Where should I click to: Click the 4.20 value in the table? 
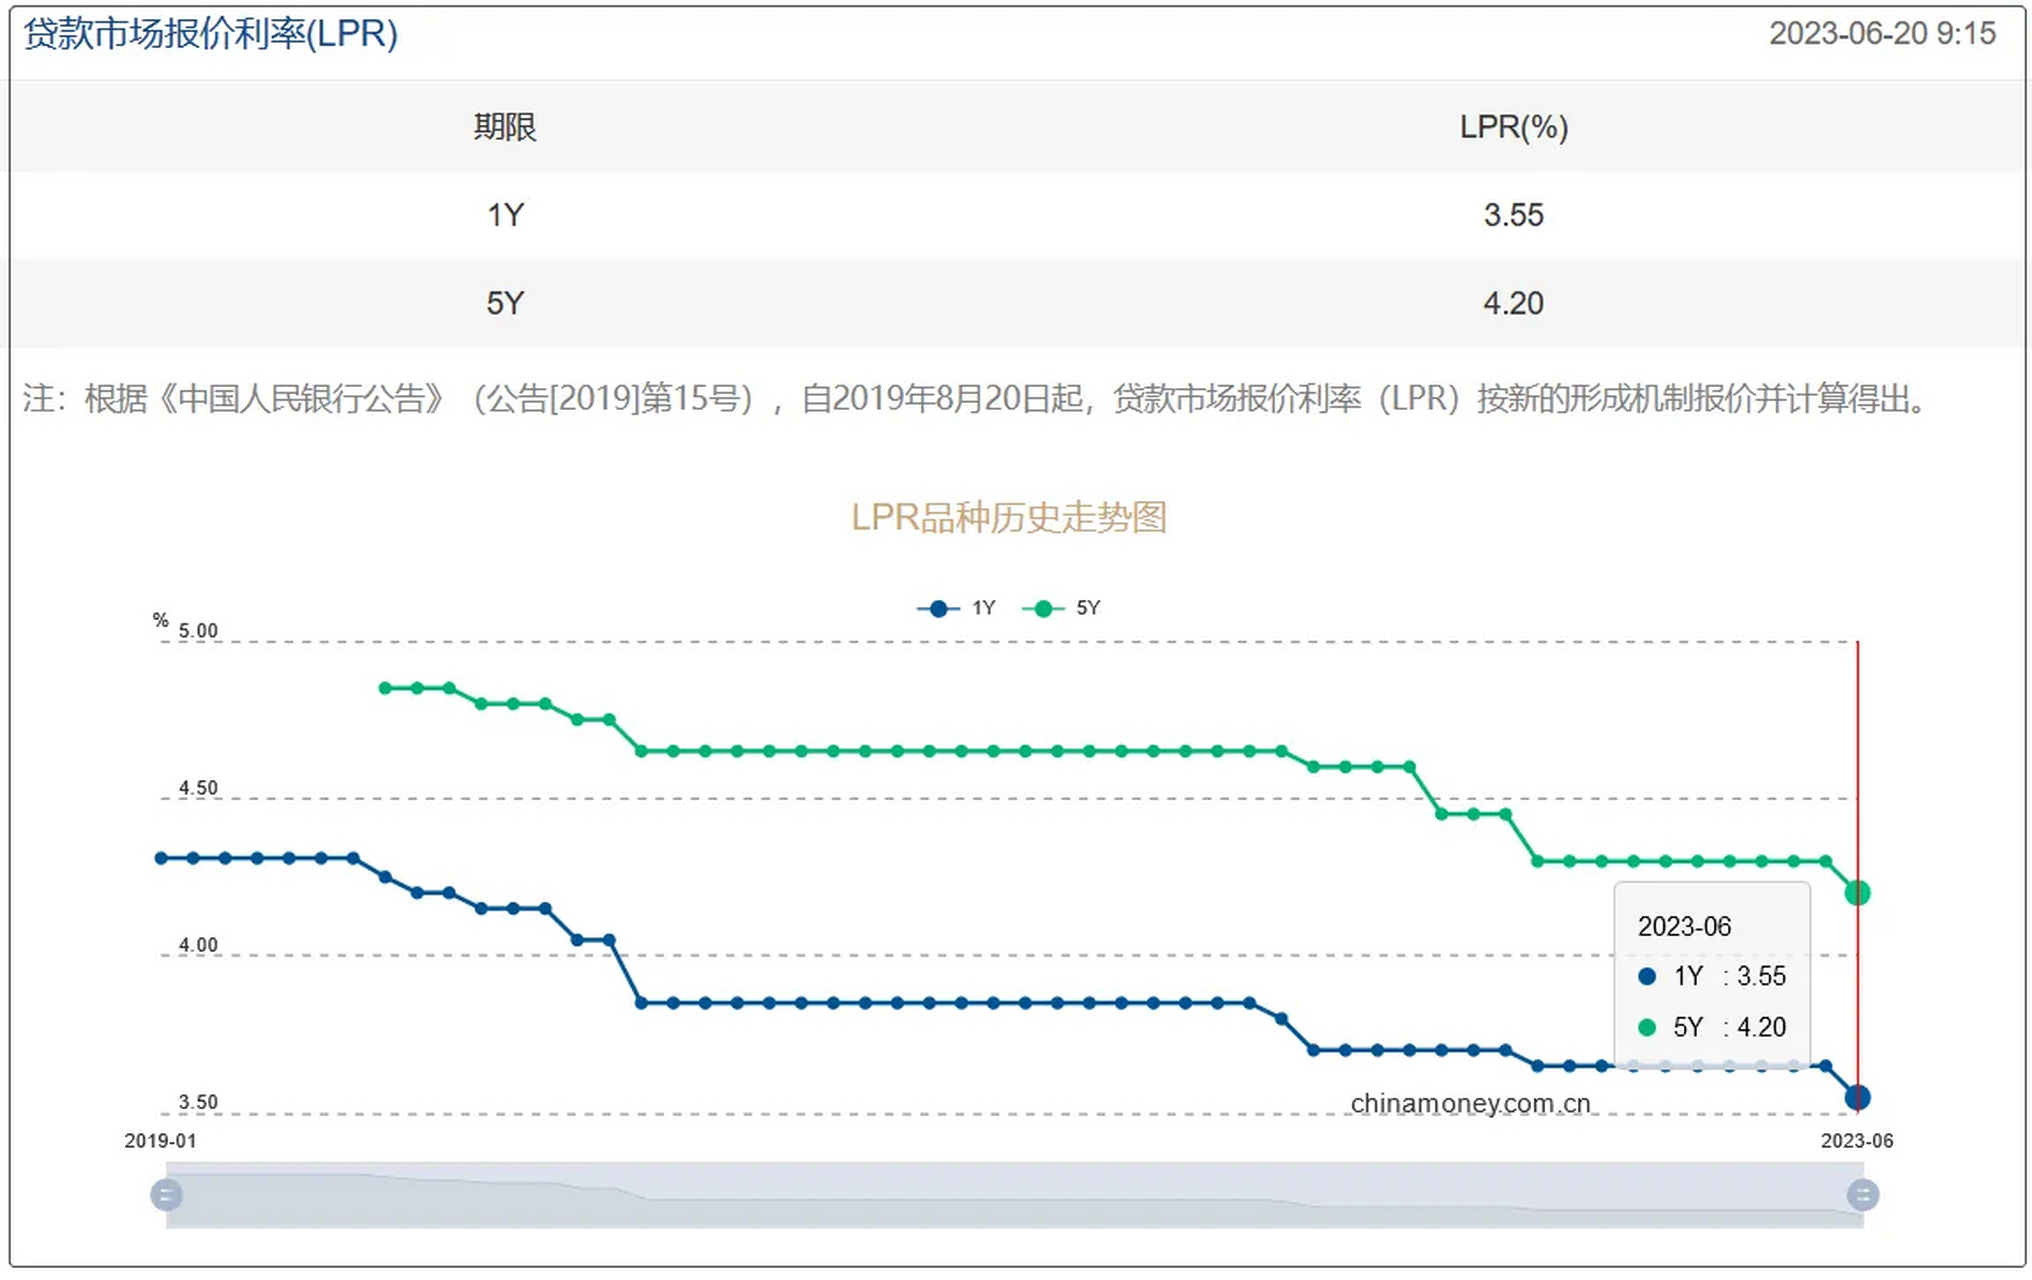pos(1513,303)
